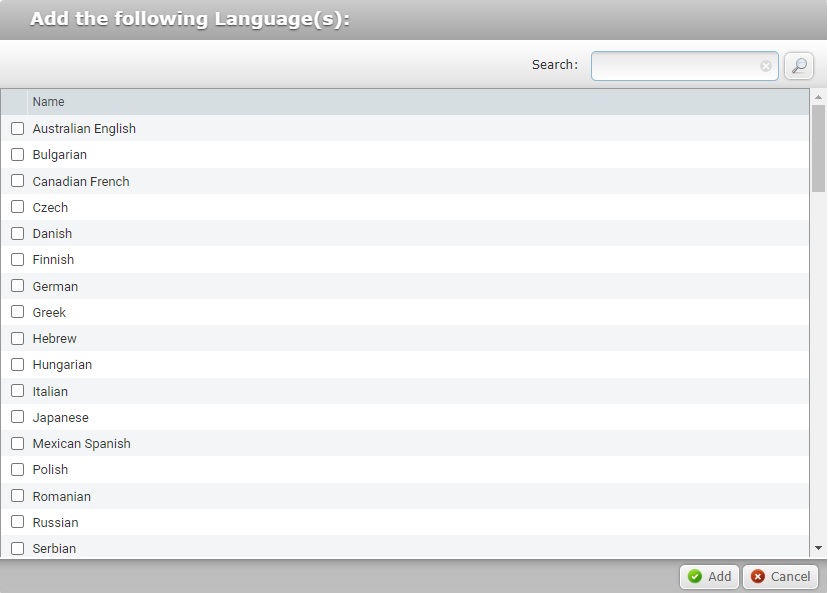Click the scrollbar up arrow
828x593 pixels.
pos(820,95)
